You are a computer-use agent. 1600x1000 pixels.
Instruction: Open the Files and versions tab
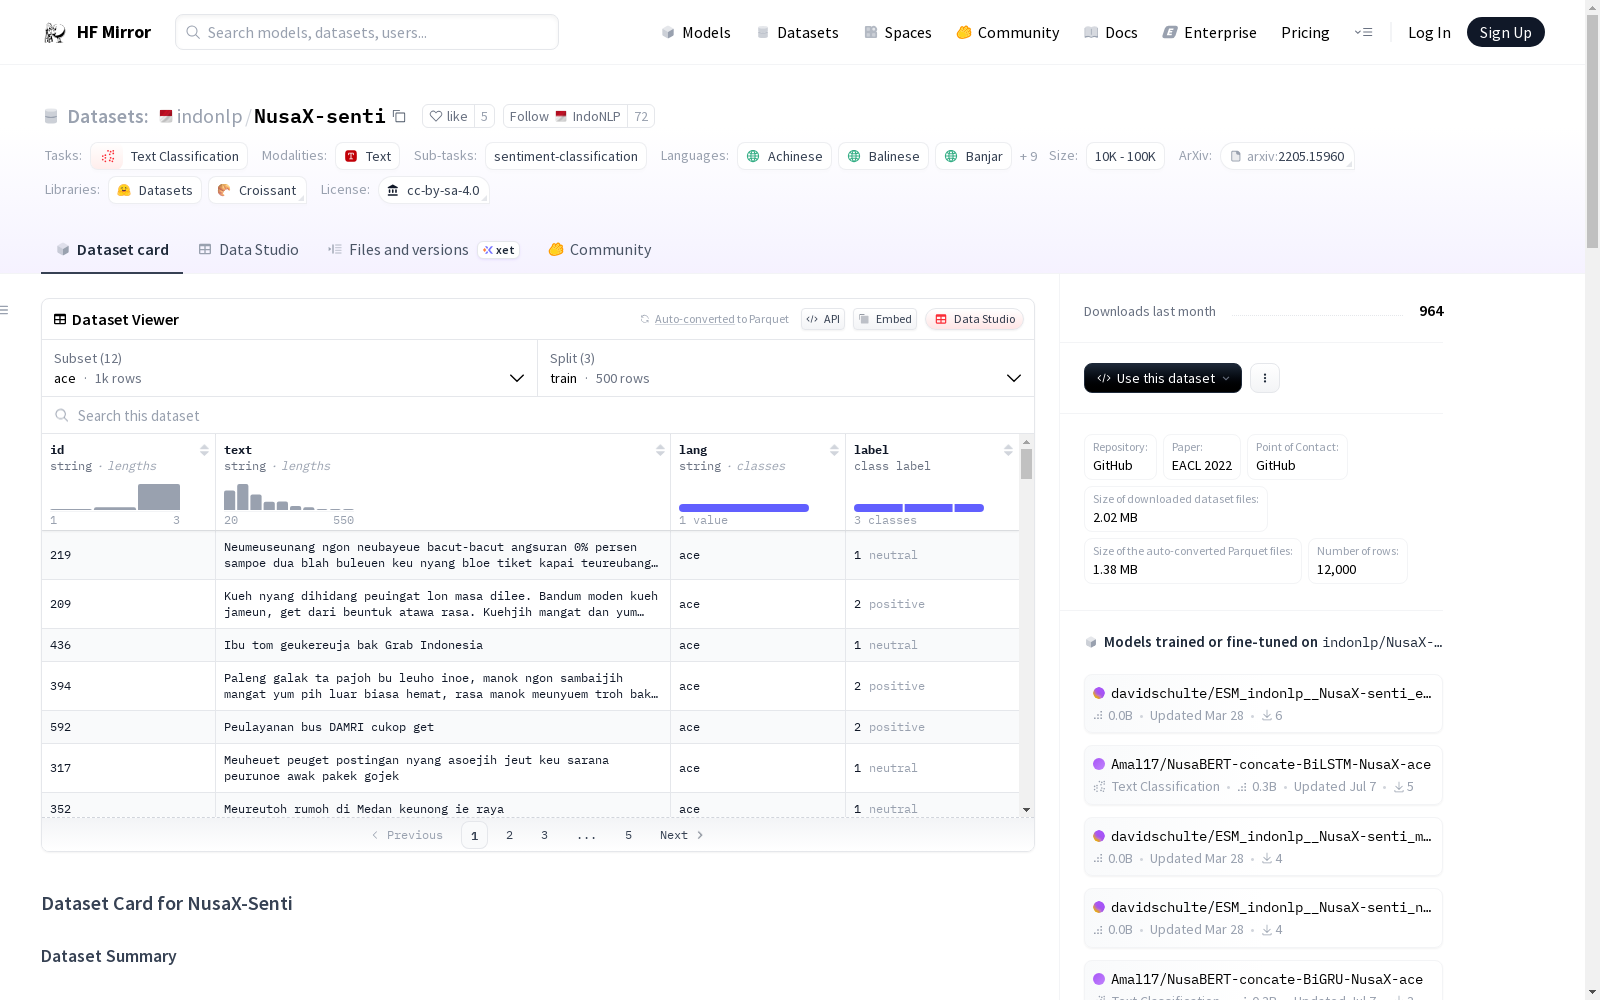[423, 250]
